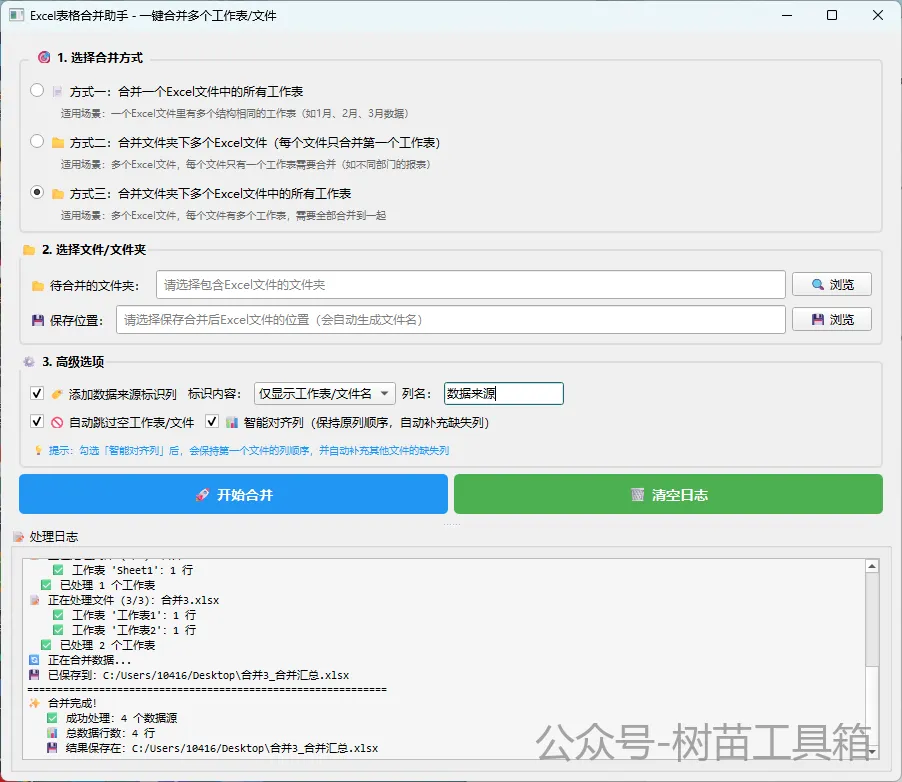Click log line 成功处理: 4 个数据源
The width and height of the screenshot is (902, 782).
pos(121,718)
